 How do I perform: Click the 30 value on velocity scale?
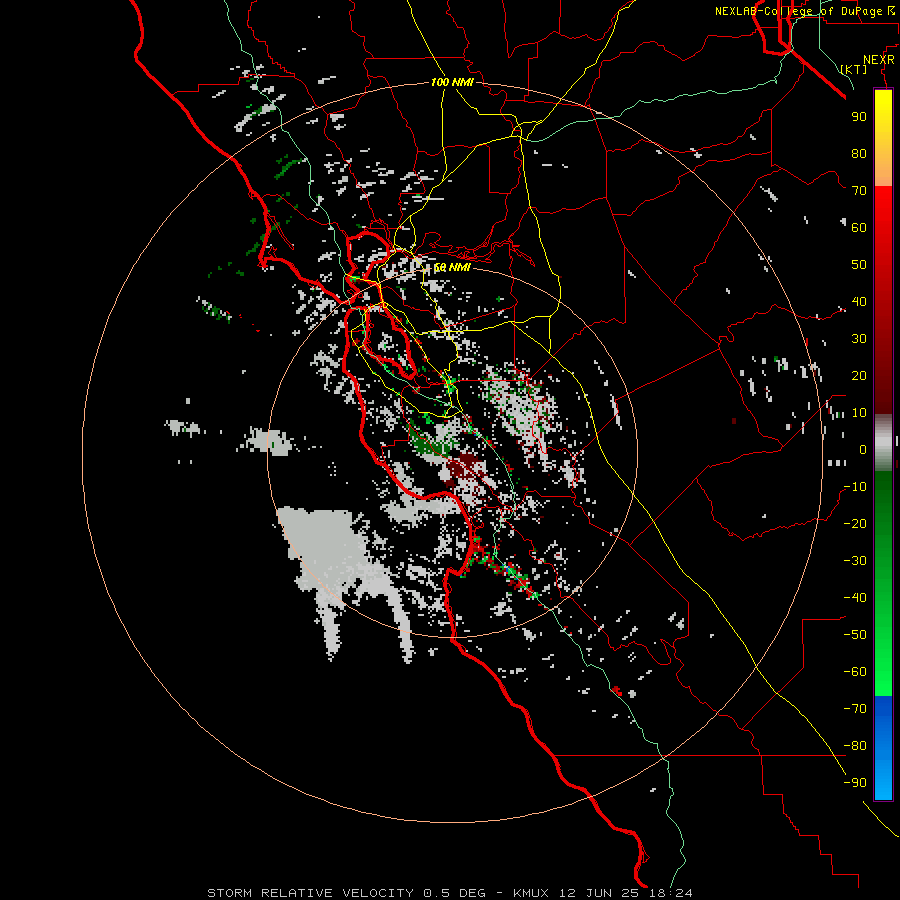point(859,339)
